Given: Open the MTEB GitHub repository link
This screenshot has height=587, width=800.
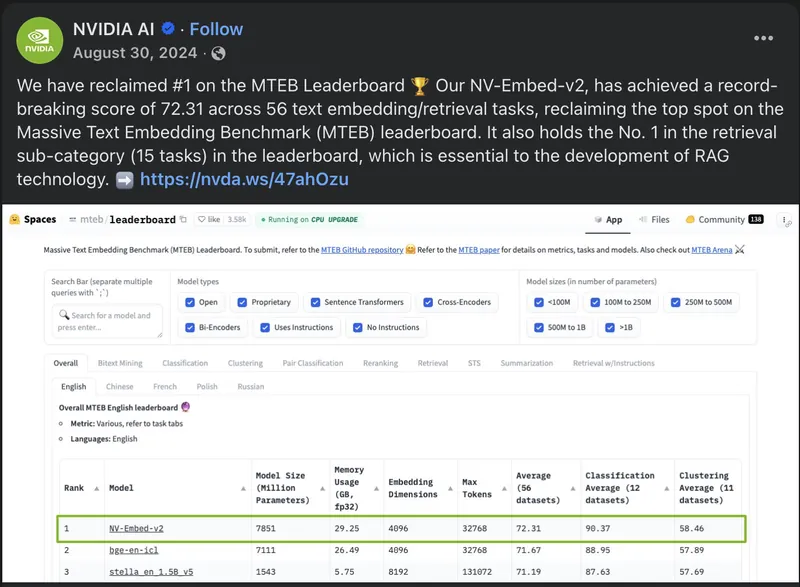Looking at the screenshot, I should pyautogui.click(x=362, y=250).
